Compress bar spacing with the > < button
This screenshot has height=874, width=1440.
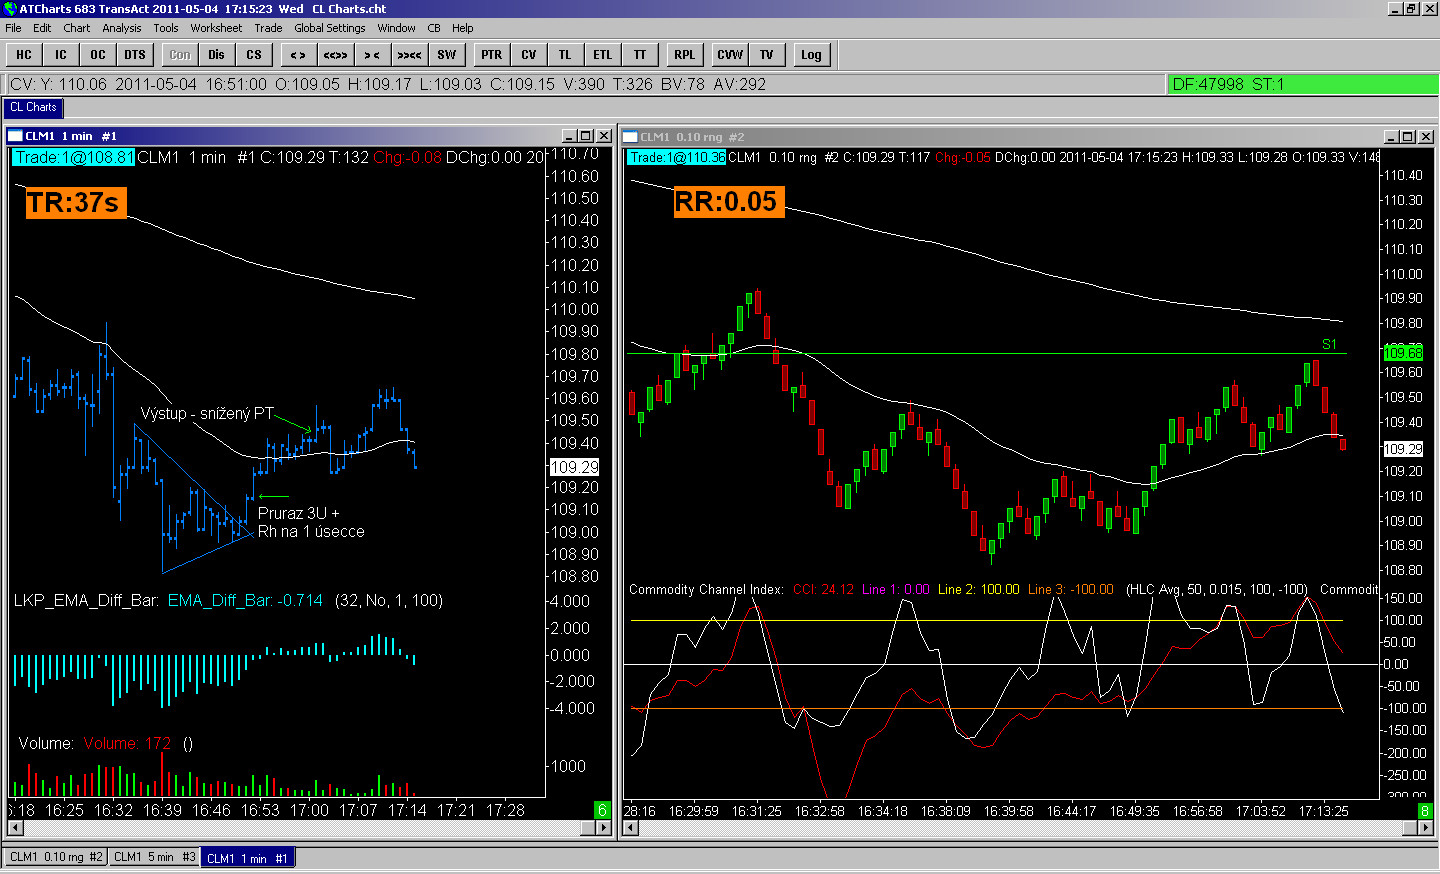tap(373, 55)
